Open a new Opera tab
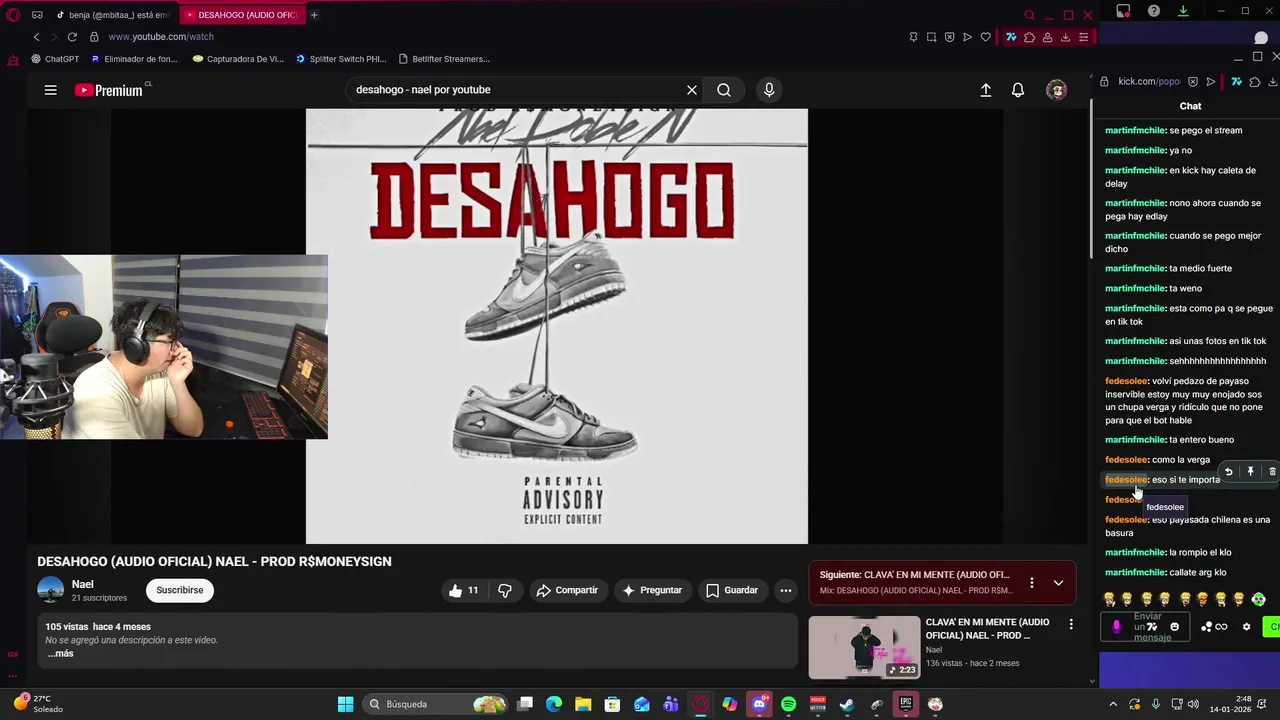This screenshot has width=1280, height=720. tap(314, 15)
